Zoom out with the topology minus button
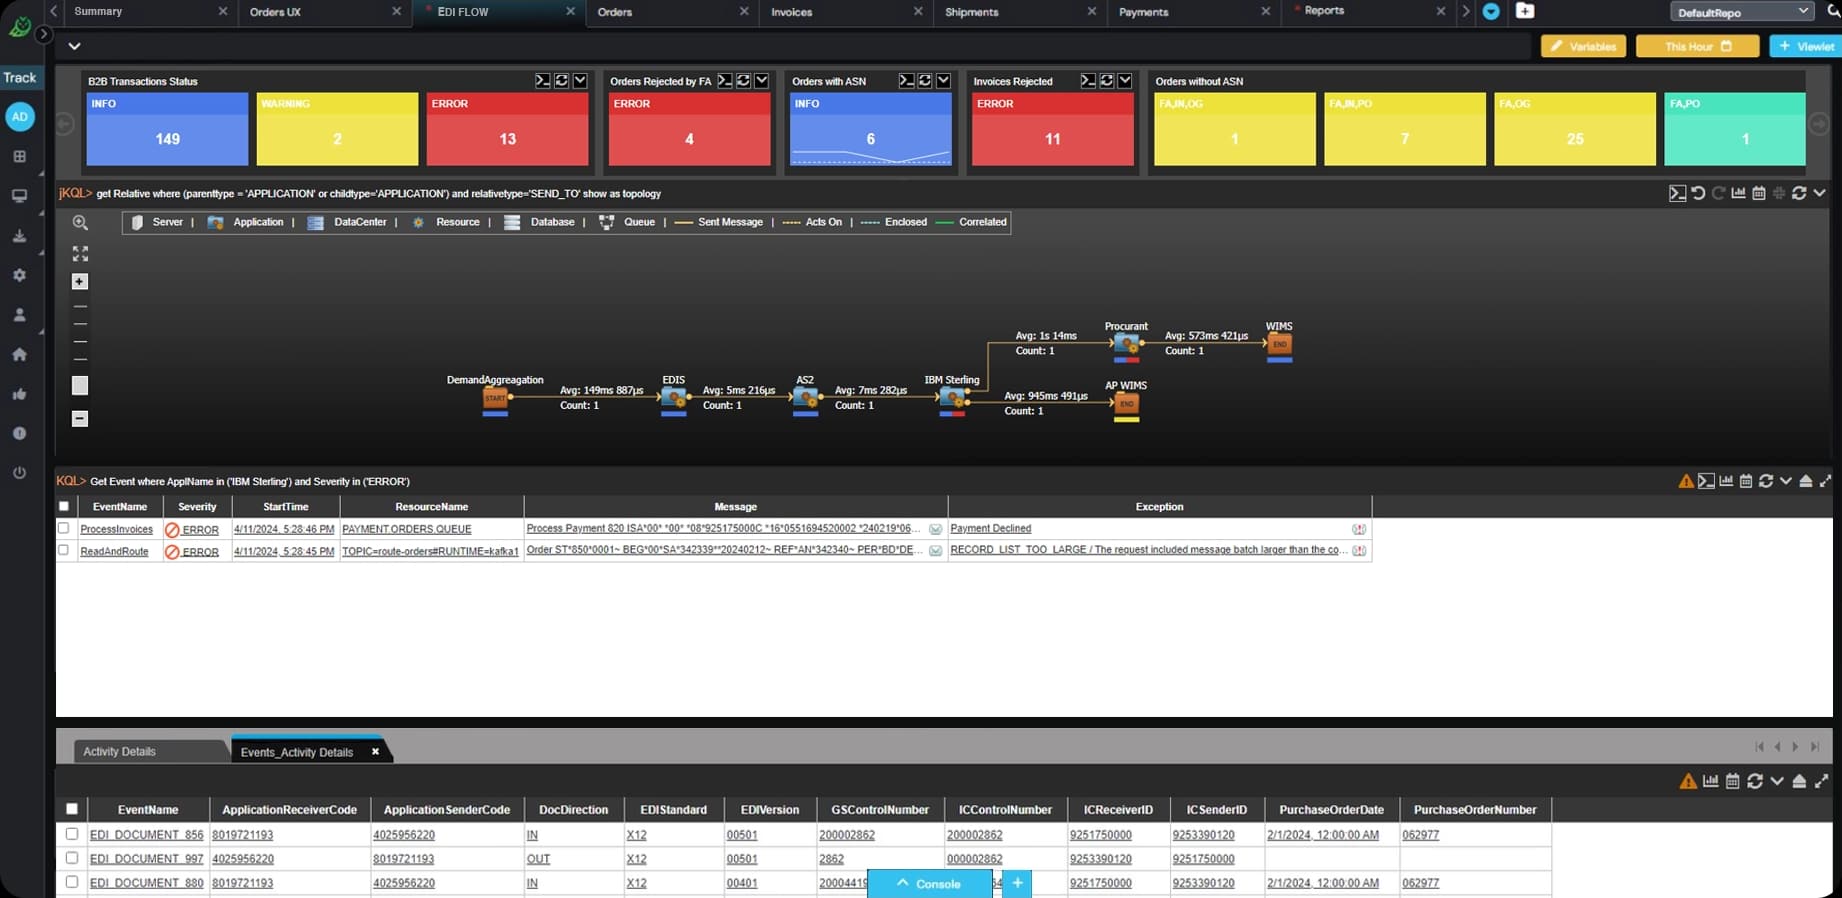Image resolution: width=1842 pixels, height=898 pixels. pyautogui.click(x=80, y=419)
